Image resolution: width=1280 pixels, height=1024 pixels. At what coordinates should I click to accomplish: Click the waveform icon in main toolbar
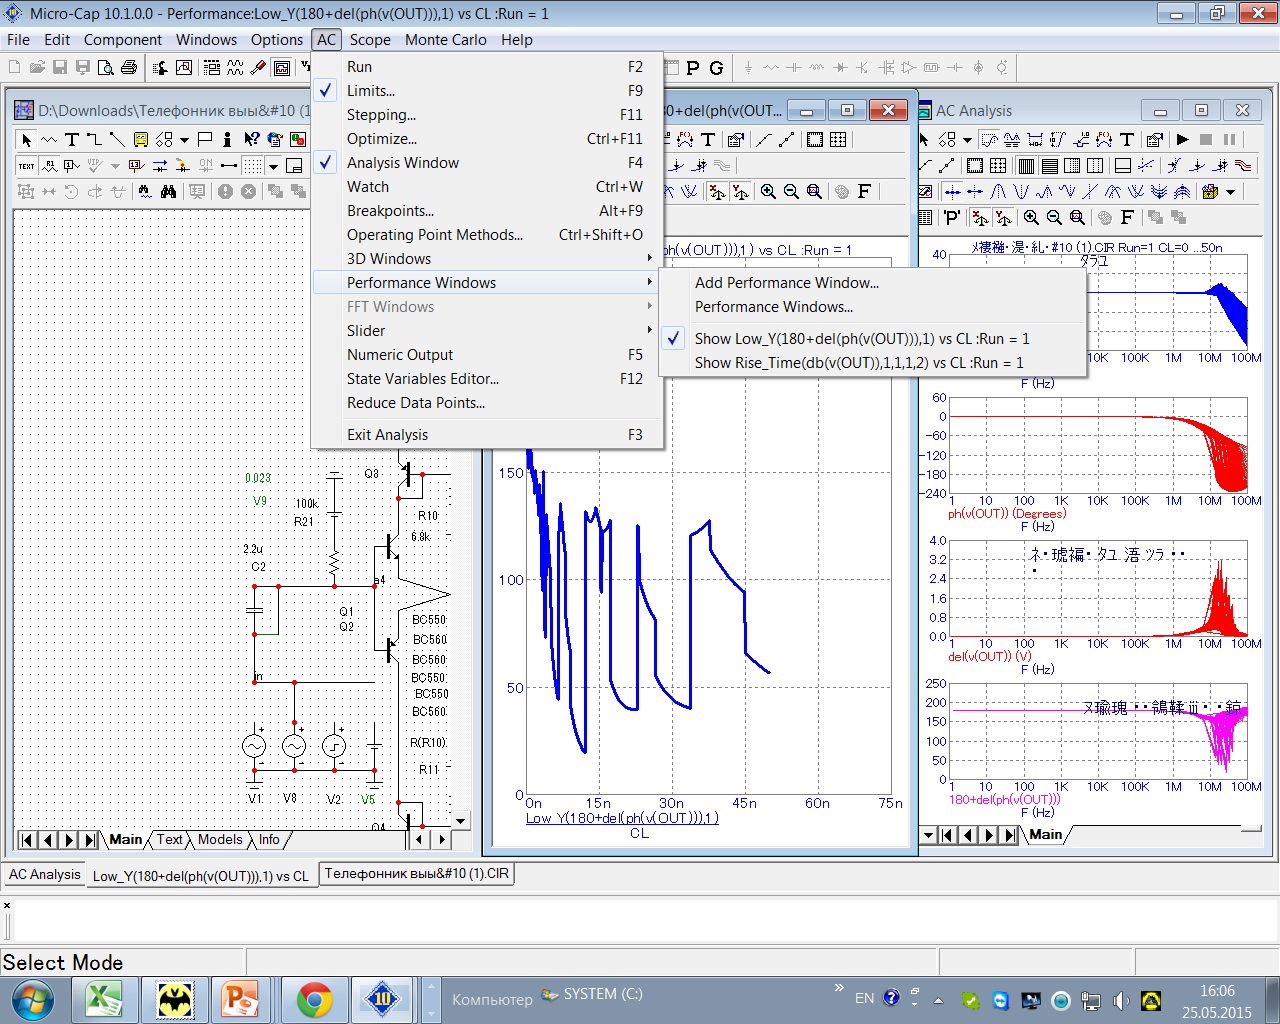[x=235, y=67]
